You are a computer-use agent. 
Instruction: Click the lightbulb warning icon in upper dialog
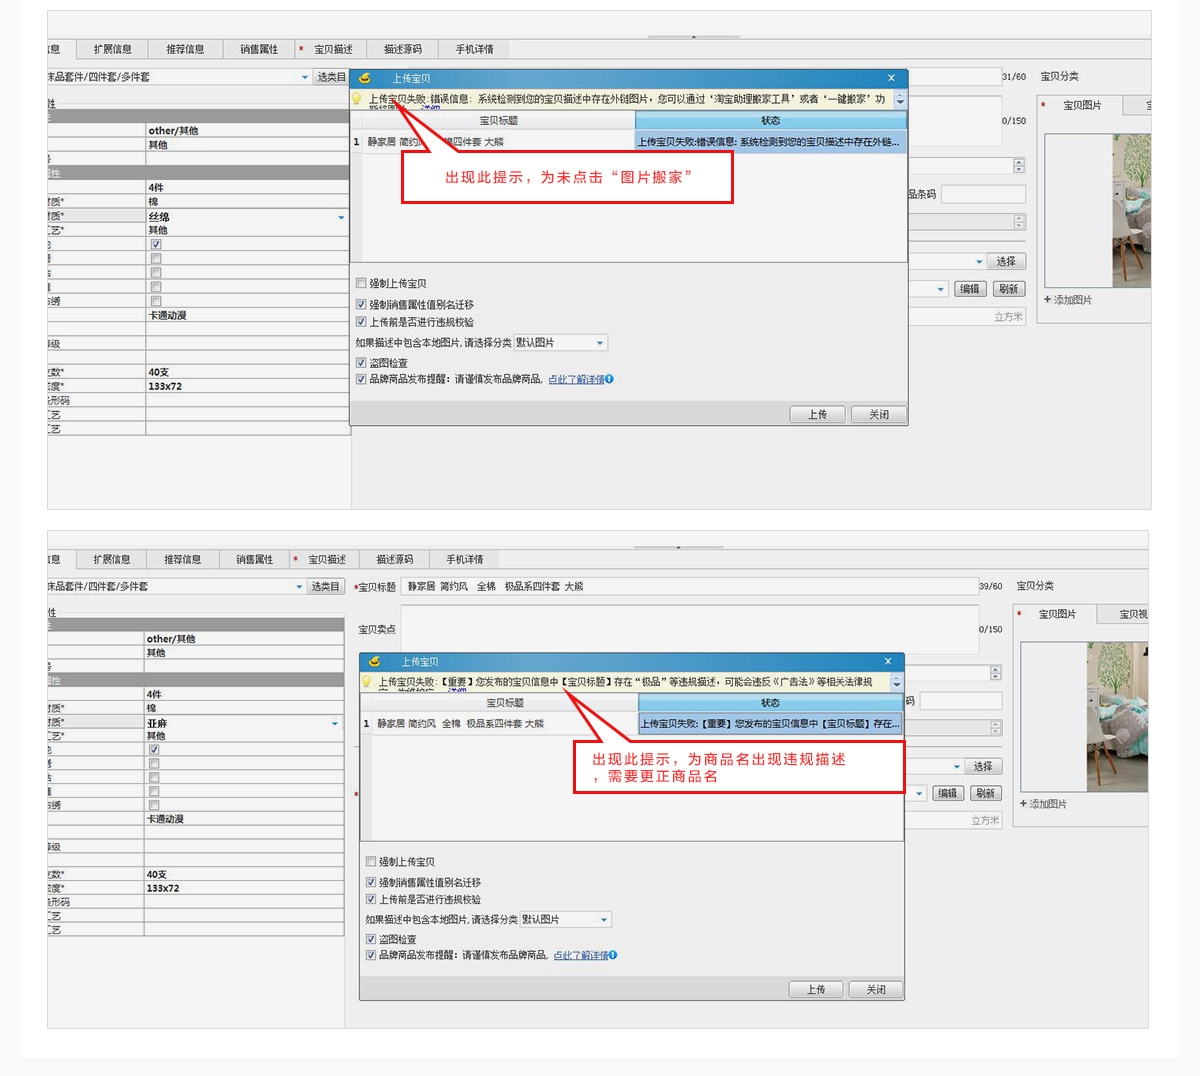point(356,99)
